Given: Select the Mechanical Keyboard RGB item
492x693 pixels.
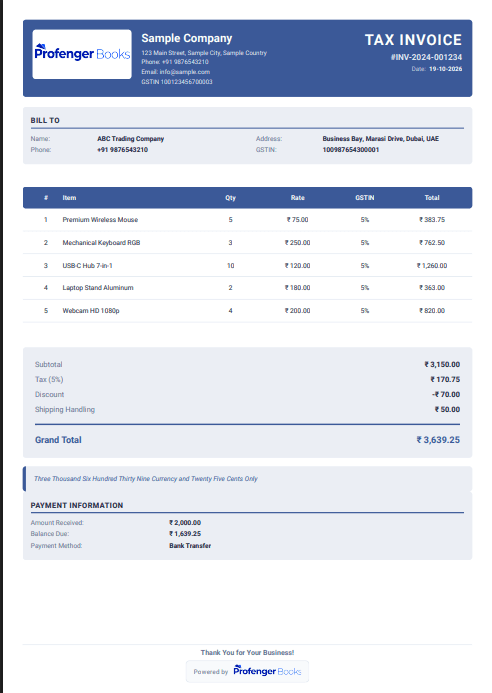Looking at the screenshot, I should [101, 243].
